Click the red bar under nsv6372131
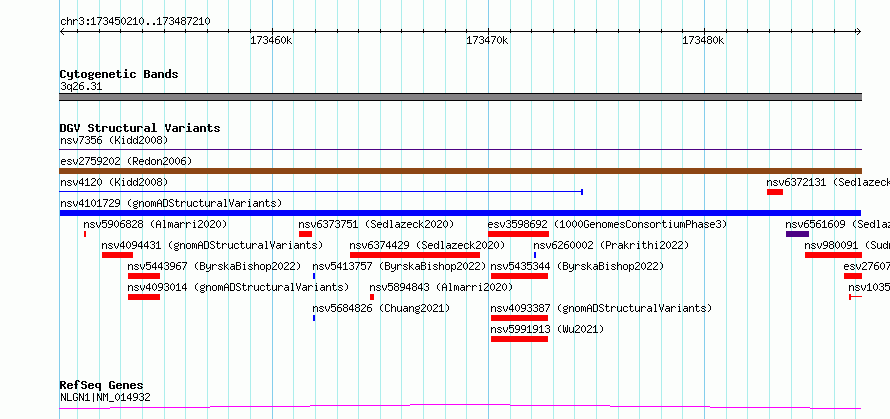The height and width of the screenshot is (419, 890). click(775, 192)
